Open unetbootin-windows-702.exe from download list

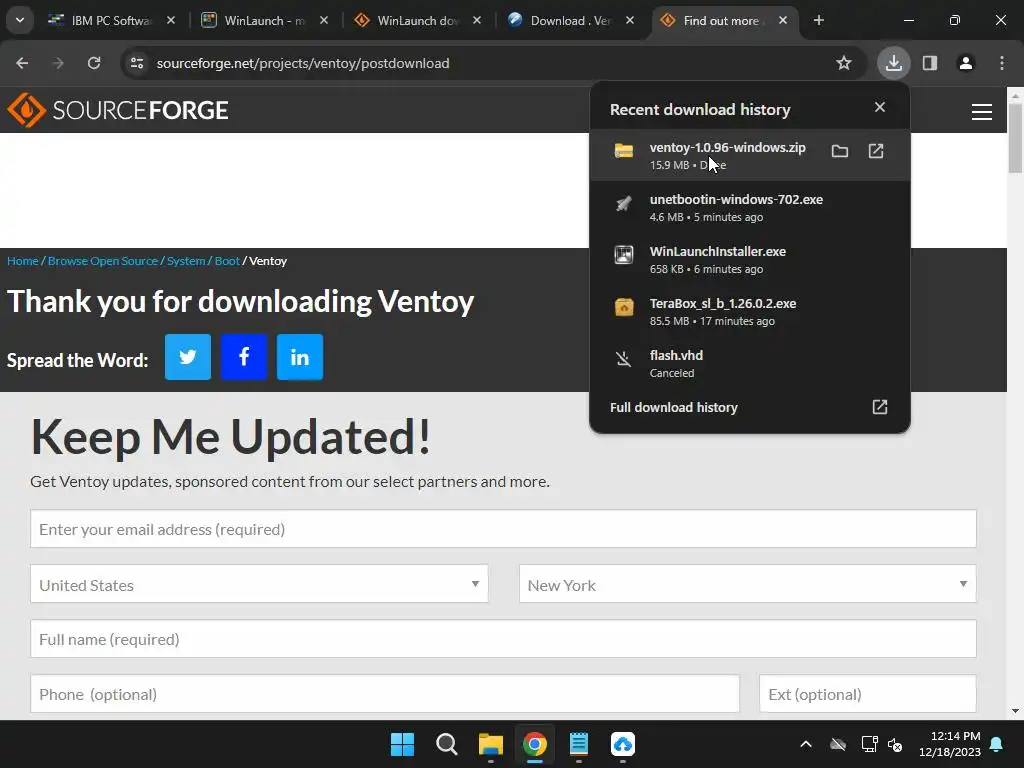[x=749, y=207]
